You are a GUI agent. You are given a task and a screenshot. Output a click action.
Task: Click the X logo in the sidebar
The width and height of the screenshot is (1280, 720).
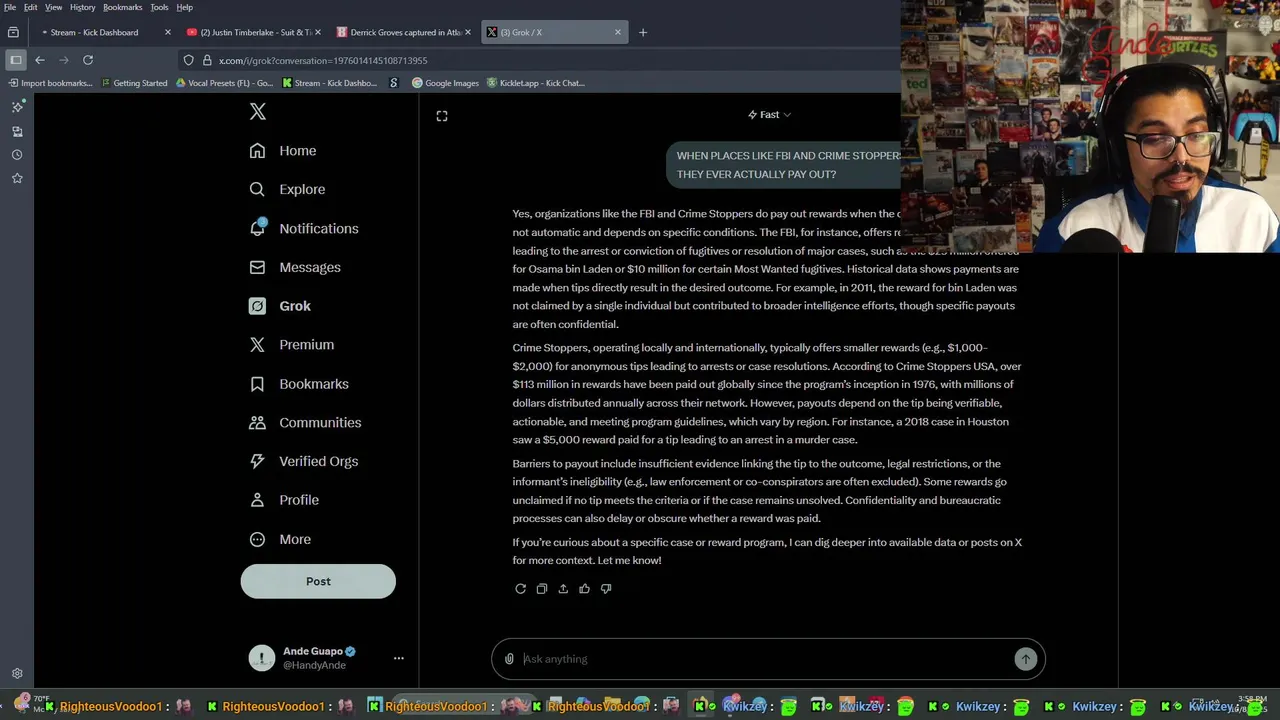(x=258, y=112)
